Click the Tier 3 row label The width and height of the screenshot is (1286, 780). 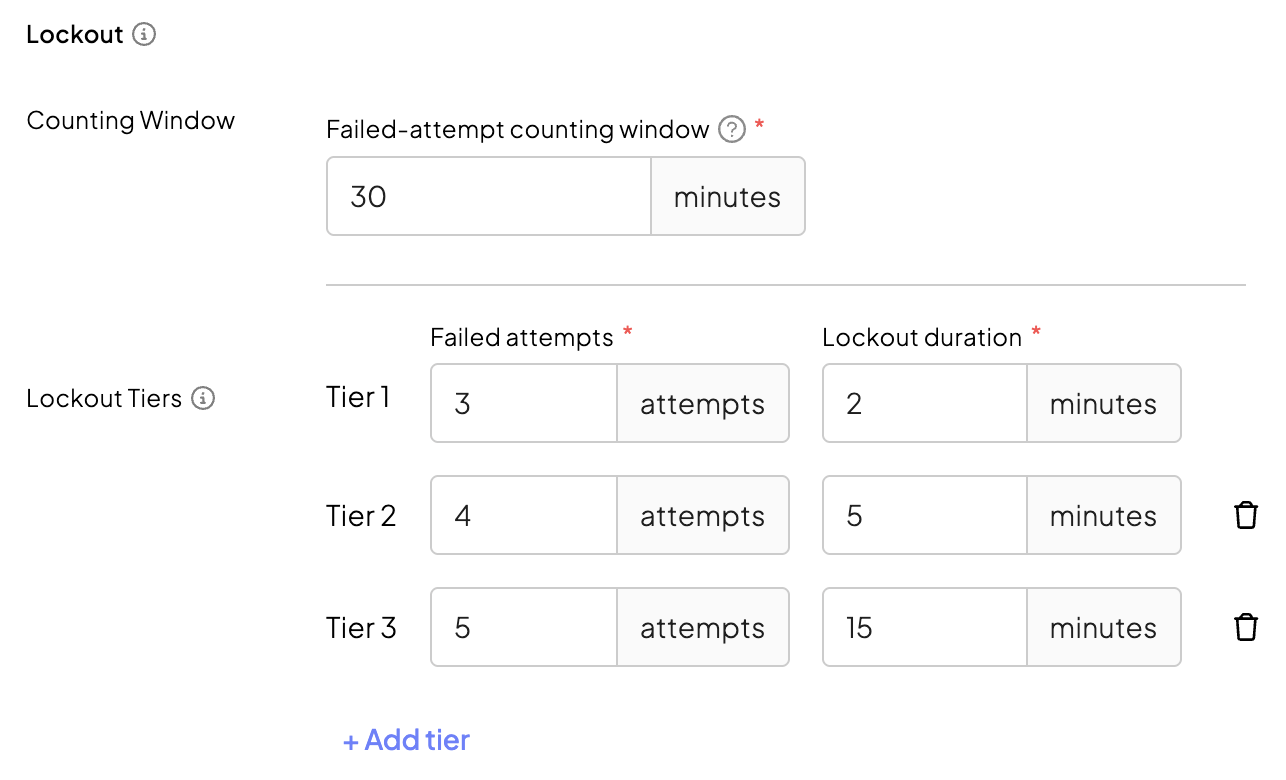tap(361, 628)
